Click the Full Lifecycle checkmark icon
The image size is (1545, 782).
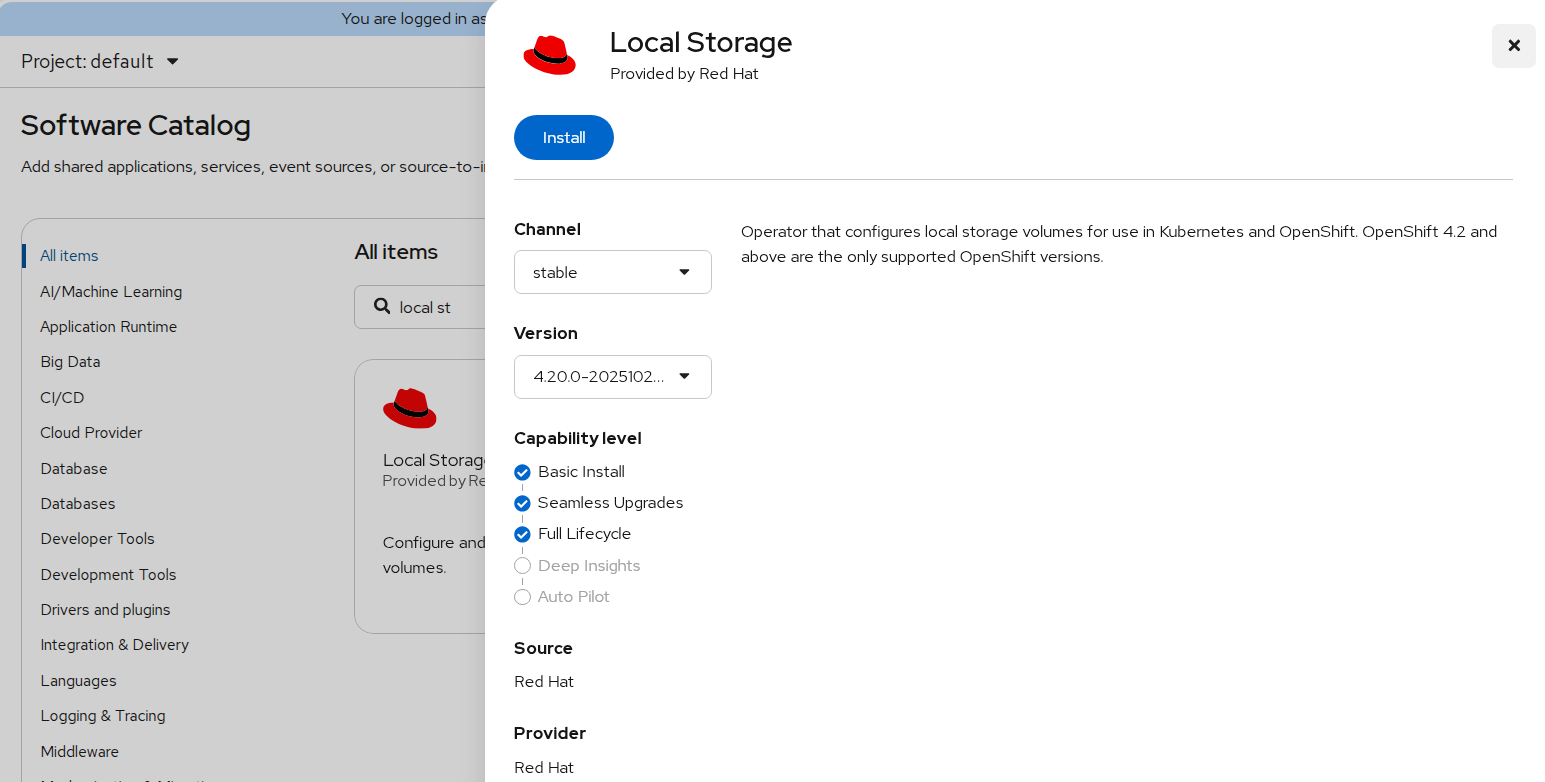pos(522,534)
